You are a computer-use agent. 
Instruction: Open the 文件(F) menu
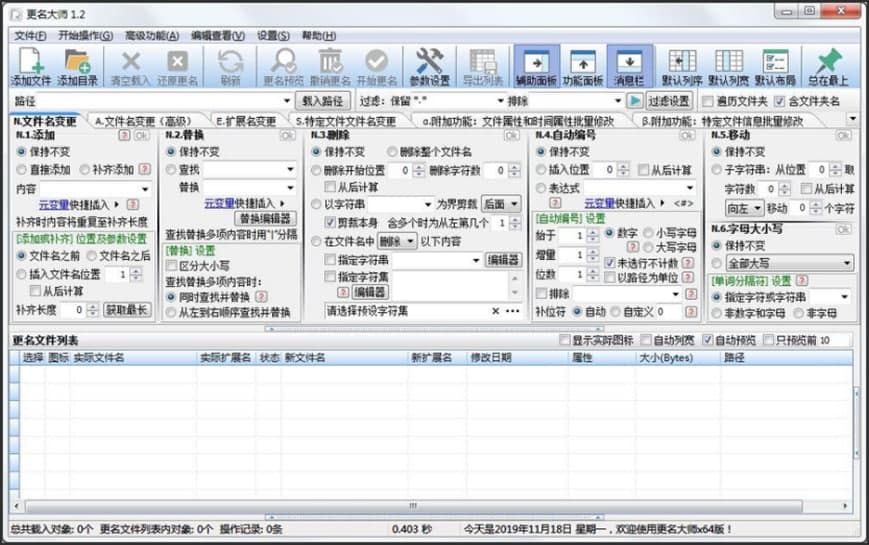pyautogui.click(x=30, y=36)
